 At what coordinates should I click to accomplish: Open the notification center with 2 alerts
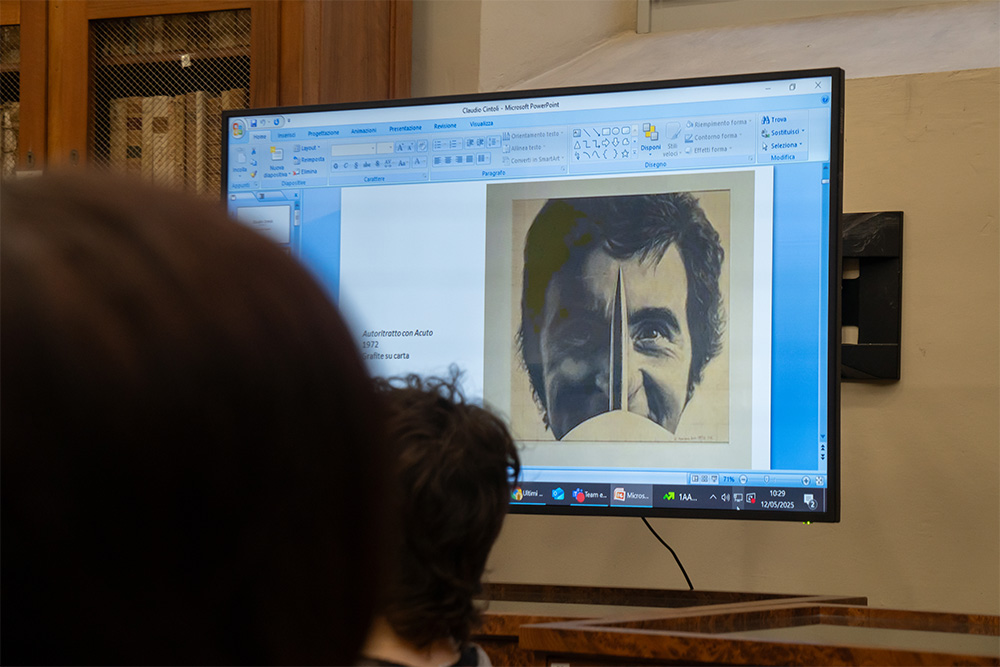(x=810, y=501)
